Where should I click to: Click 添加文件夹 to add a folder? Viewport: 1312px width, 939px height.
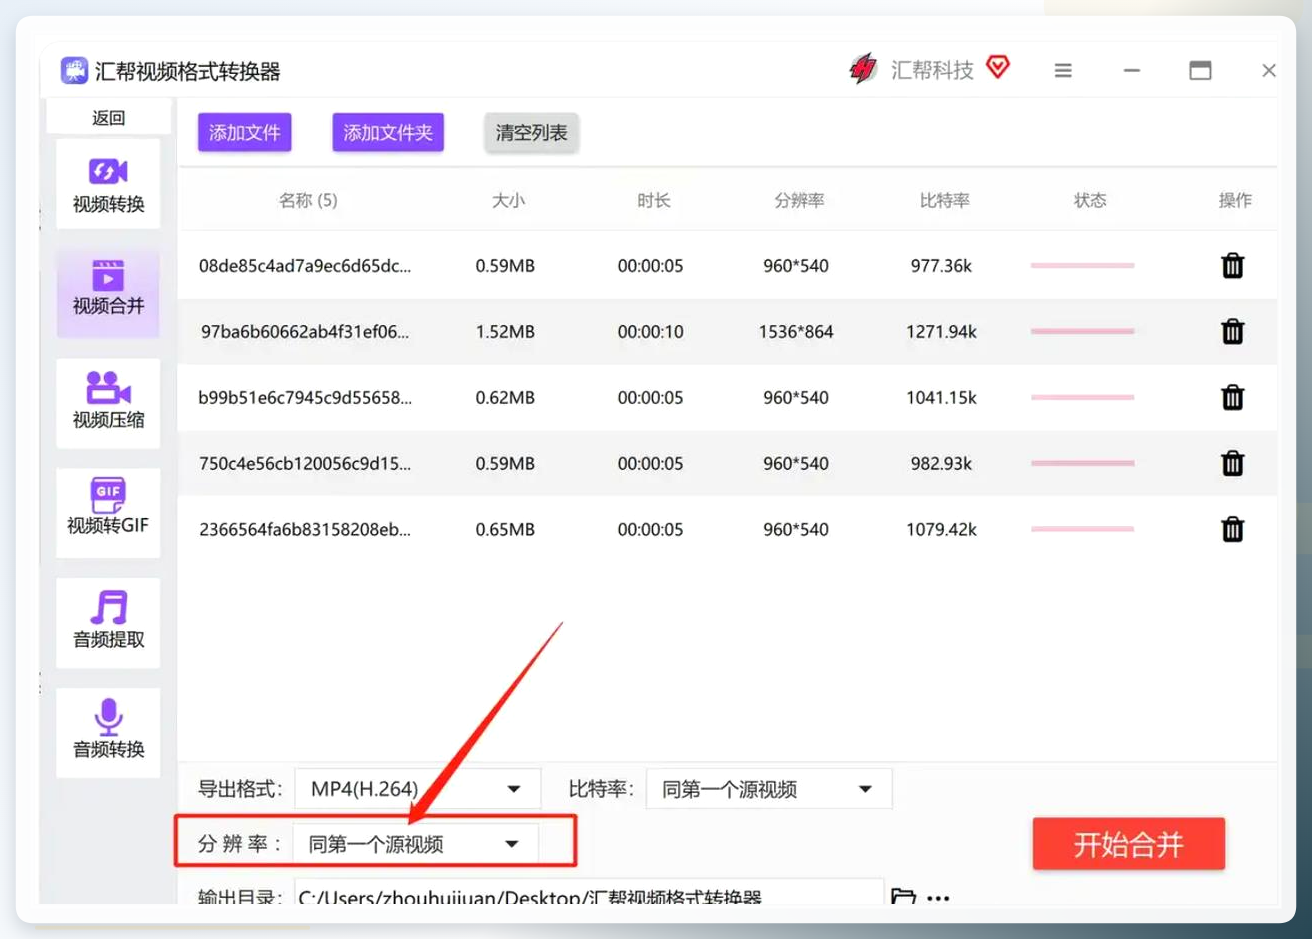coord(388,132)
